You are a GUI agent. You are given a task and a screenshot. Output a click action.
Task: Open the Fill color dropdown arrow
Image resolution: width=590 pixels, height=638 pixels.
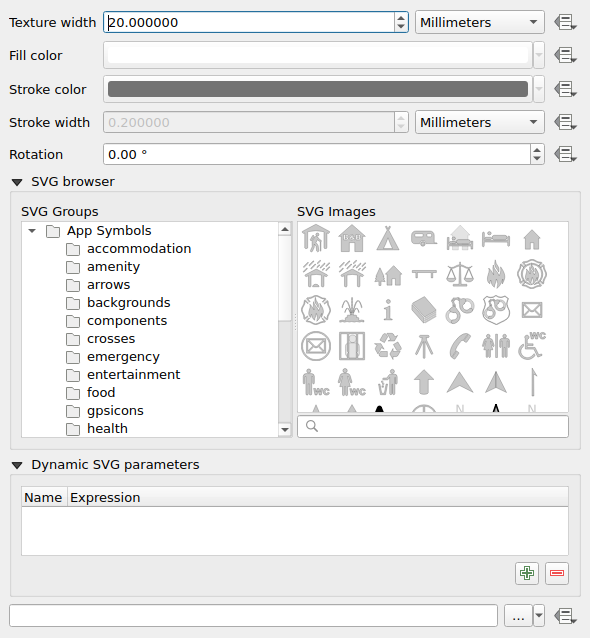point(539,55)
